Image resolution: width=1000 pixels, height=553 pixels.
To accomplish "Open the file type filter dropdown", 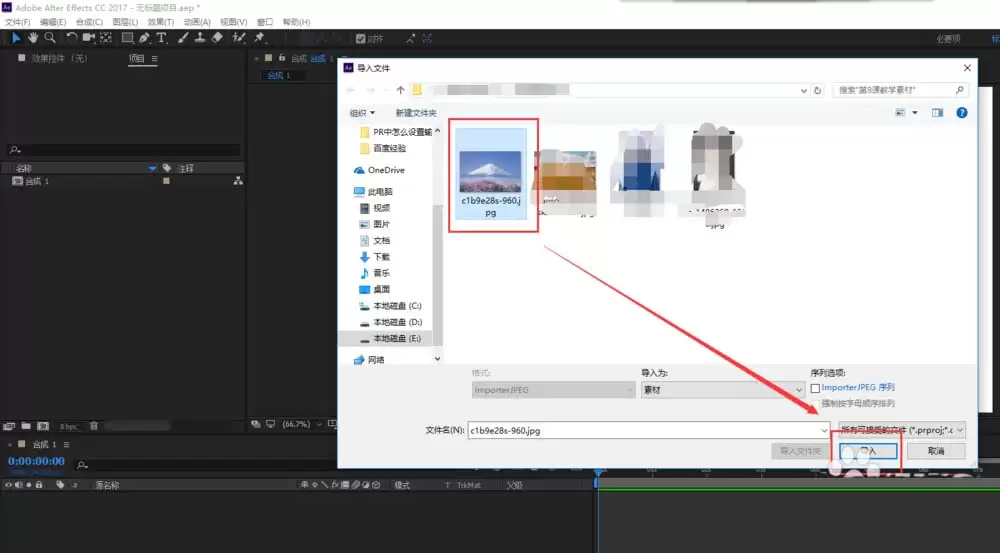I will 902,430.
